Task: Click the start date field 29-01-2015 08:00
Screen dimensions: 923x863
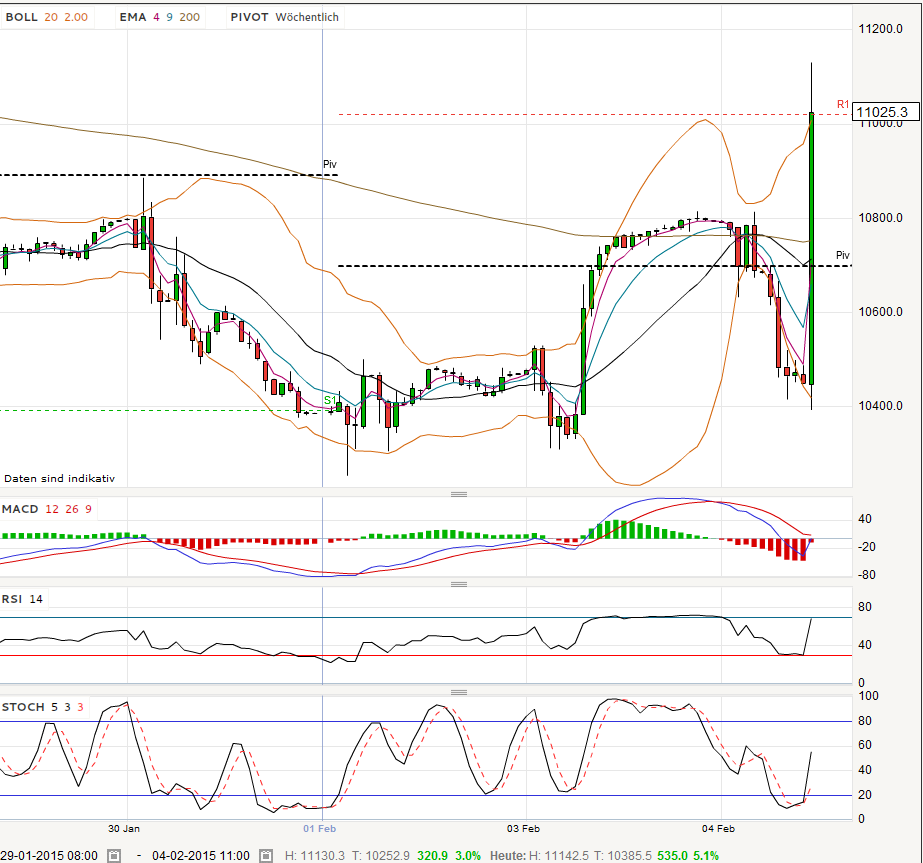Action: (x=49, y=855)
